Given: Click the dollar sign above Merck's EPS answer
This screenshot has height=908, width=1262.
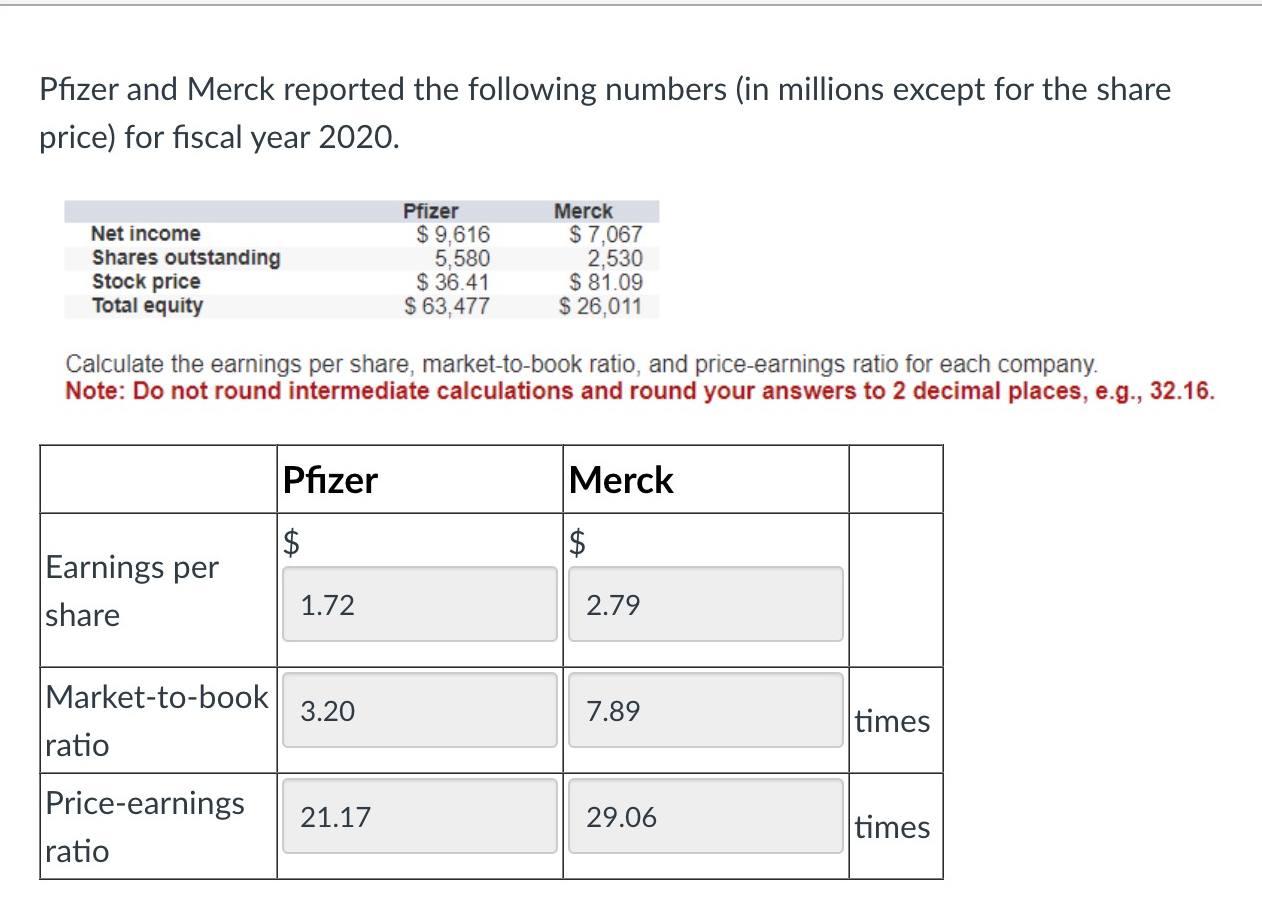Looking at the screenshot, I should point(577,543).
